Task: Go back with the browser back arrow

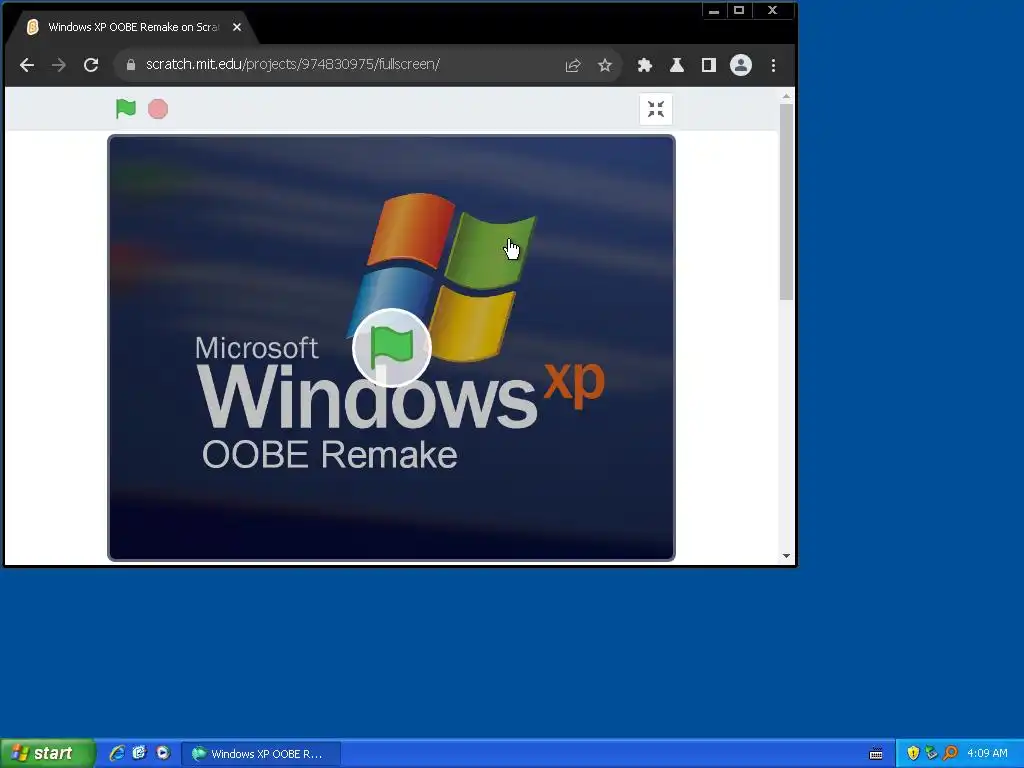Action: pyautogui.click(x=27, y=65)
